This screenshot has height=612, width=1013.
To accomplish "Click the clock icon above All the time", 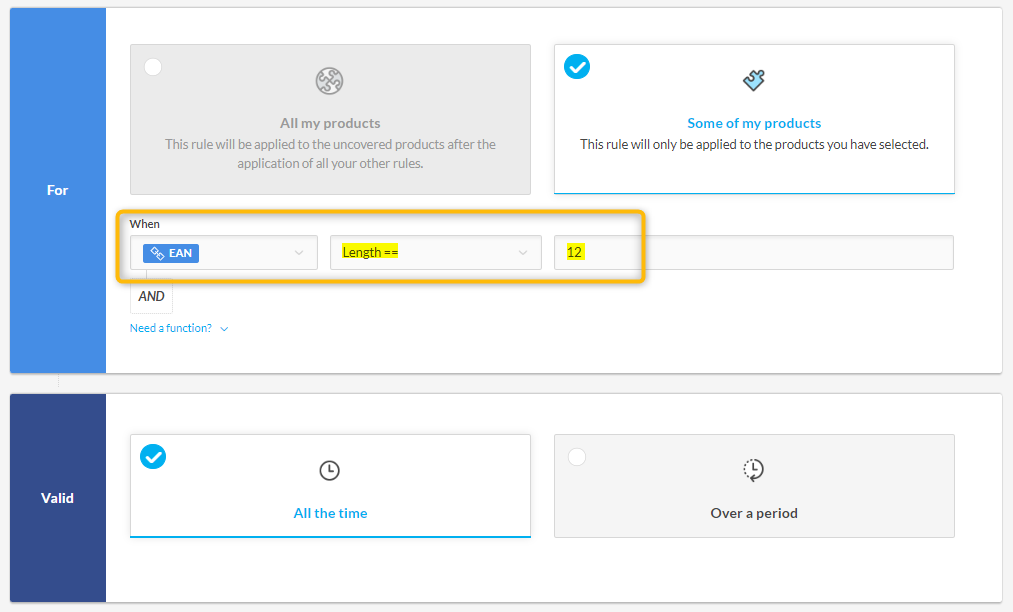I will pos(330,470).
